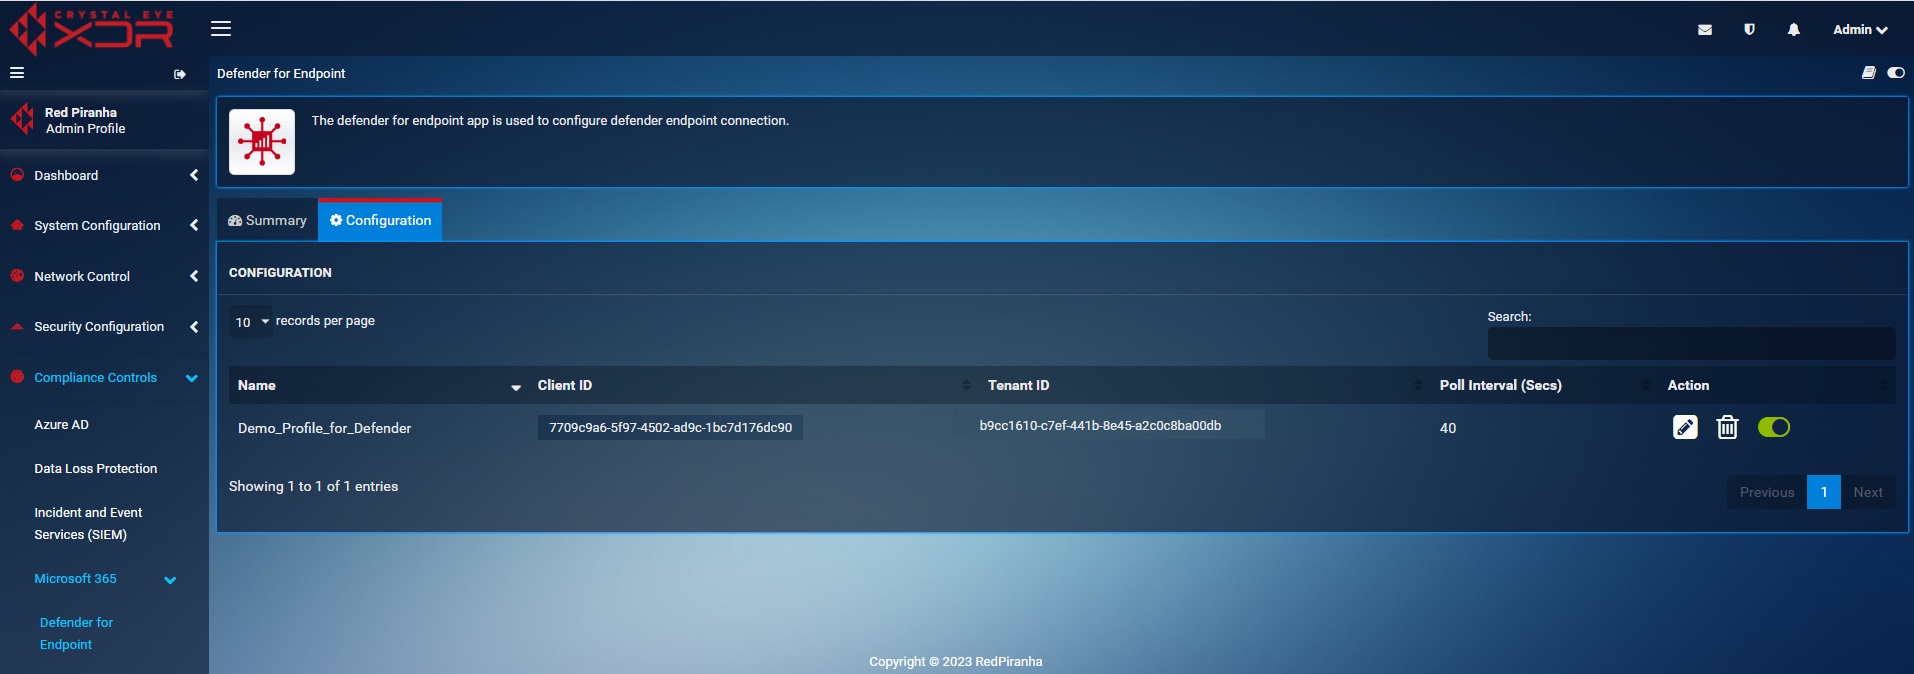Click the Network Control sidebar icon

coord(17,276)
